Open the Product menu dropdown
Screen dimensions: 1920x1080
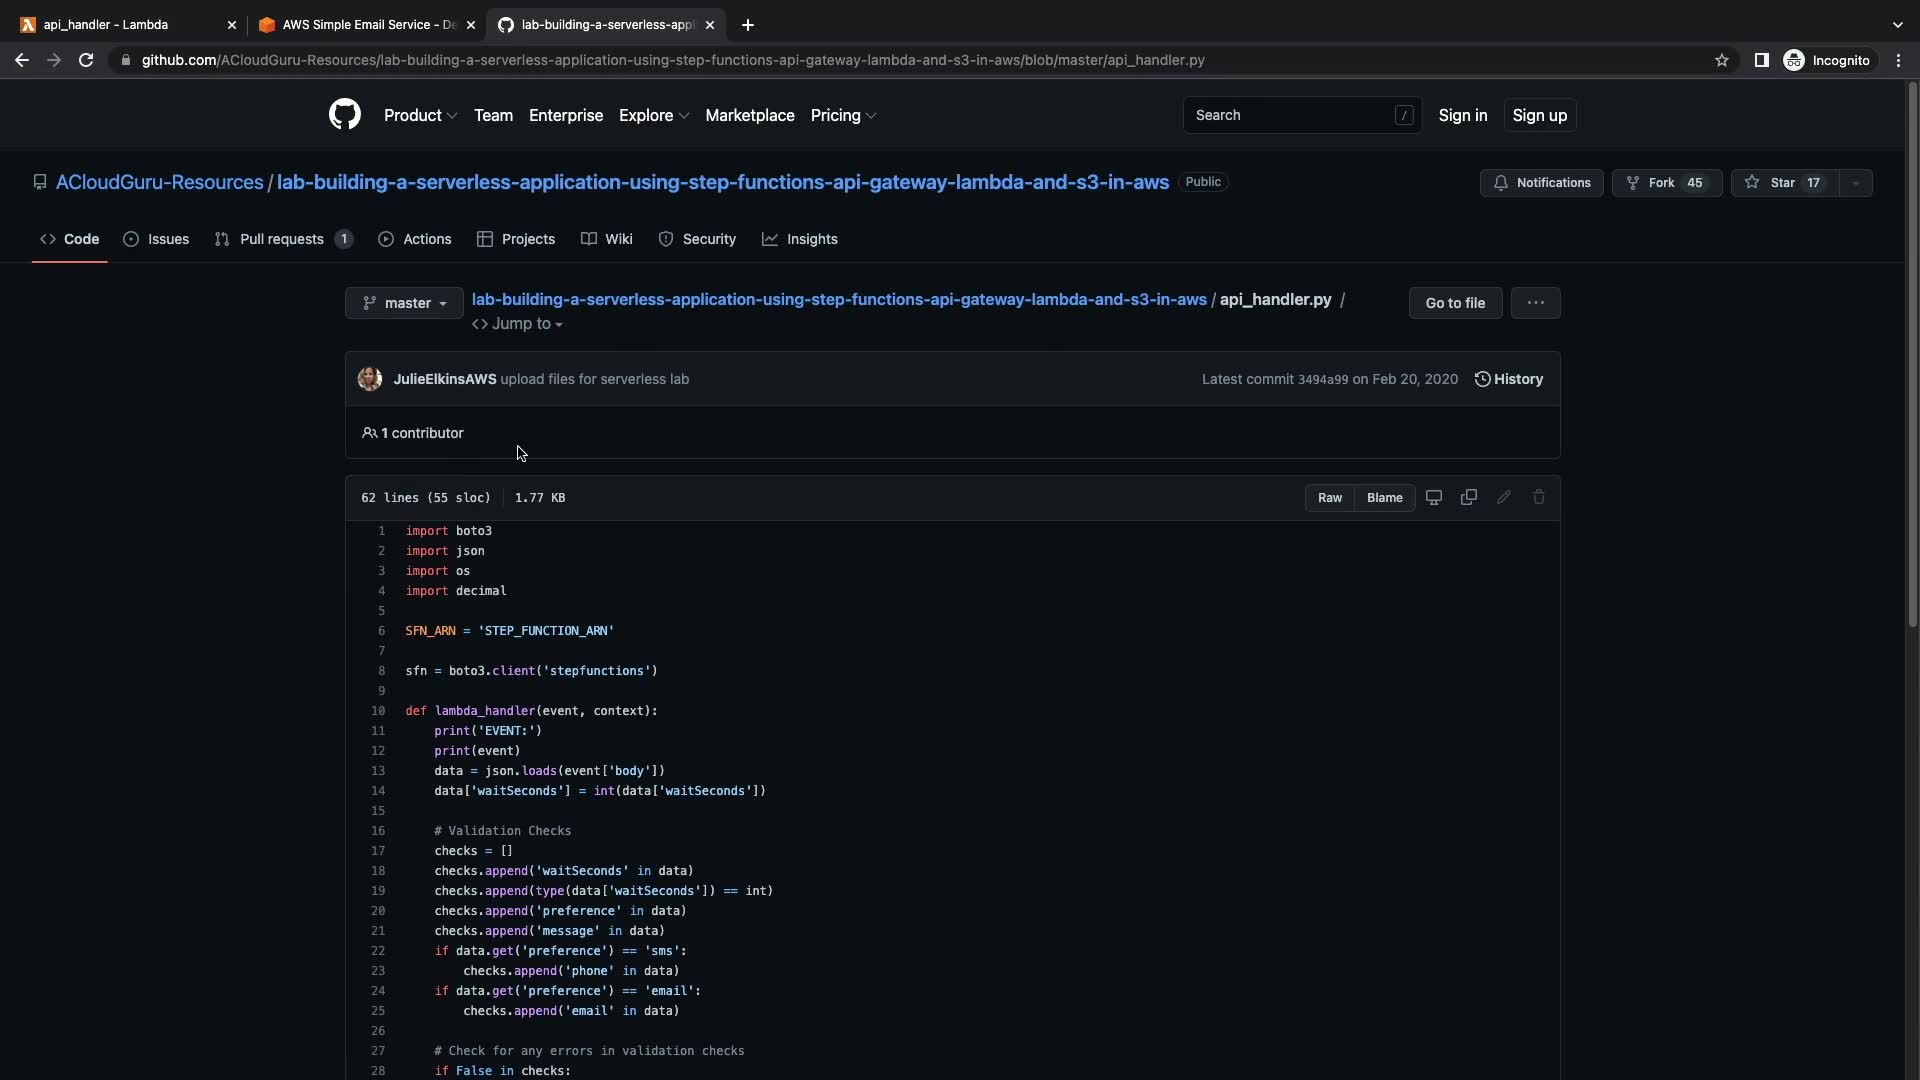pyautogui.click(x=420, y=116)
